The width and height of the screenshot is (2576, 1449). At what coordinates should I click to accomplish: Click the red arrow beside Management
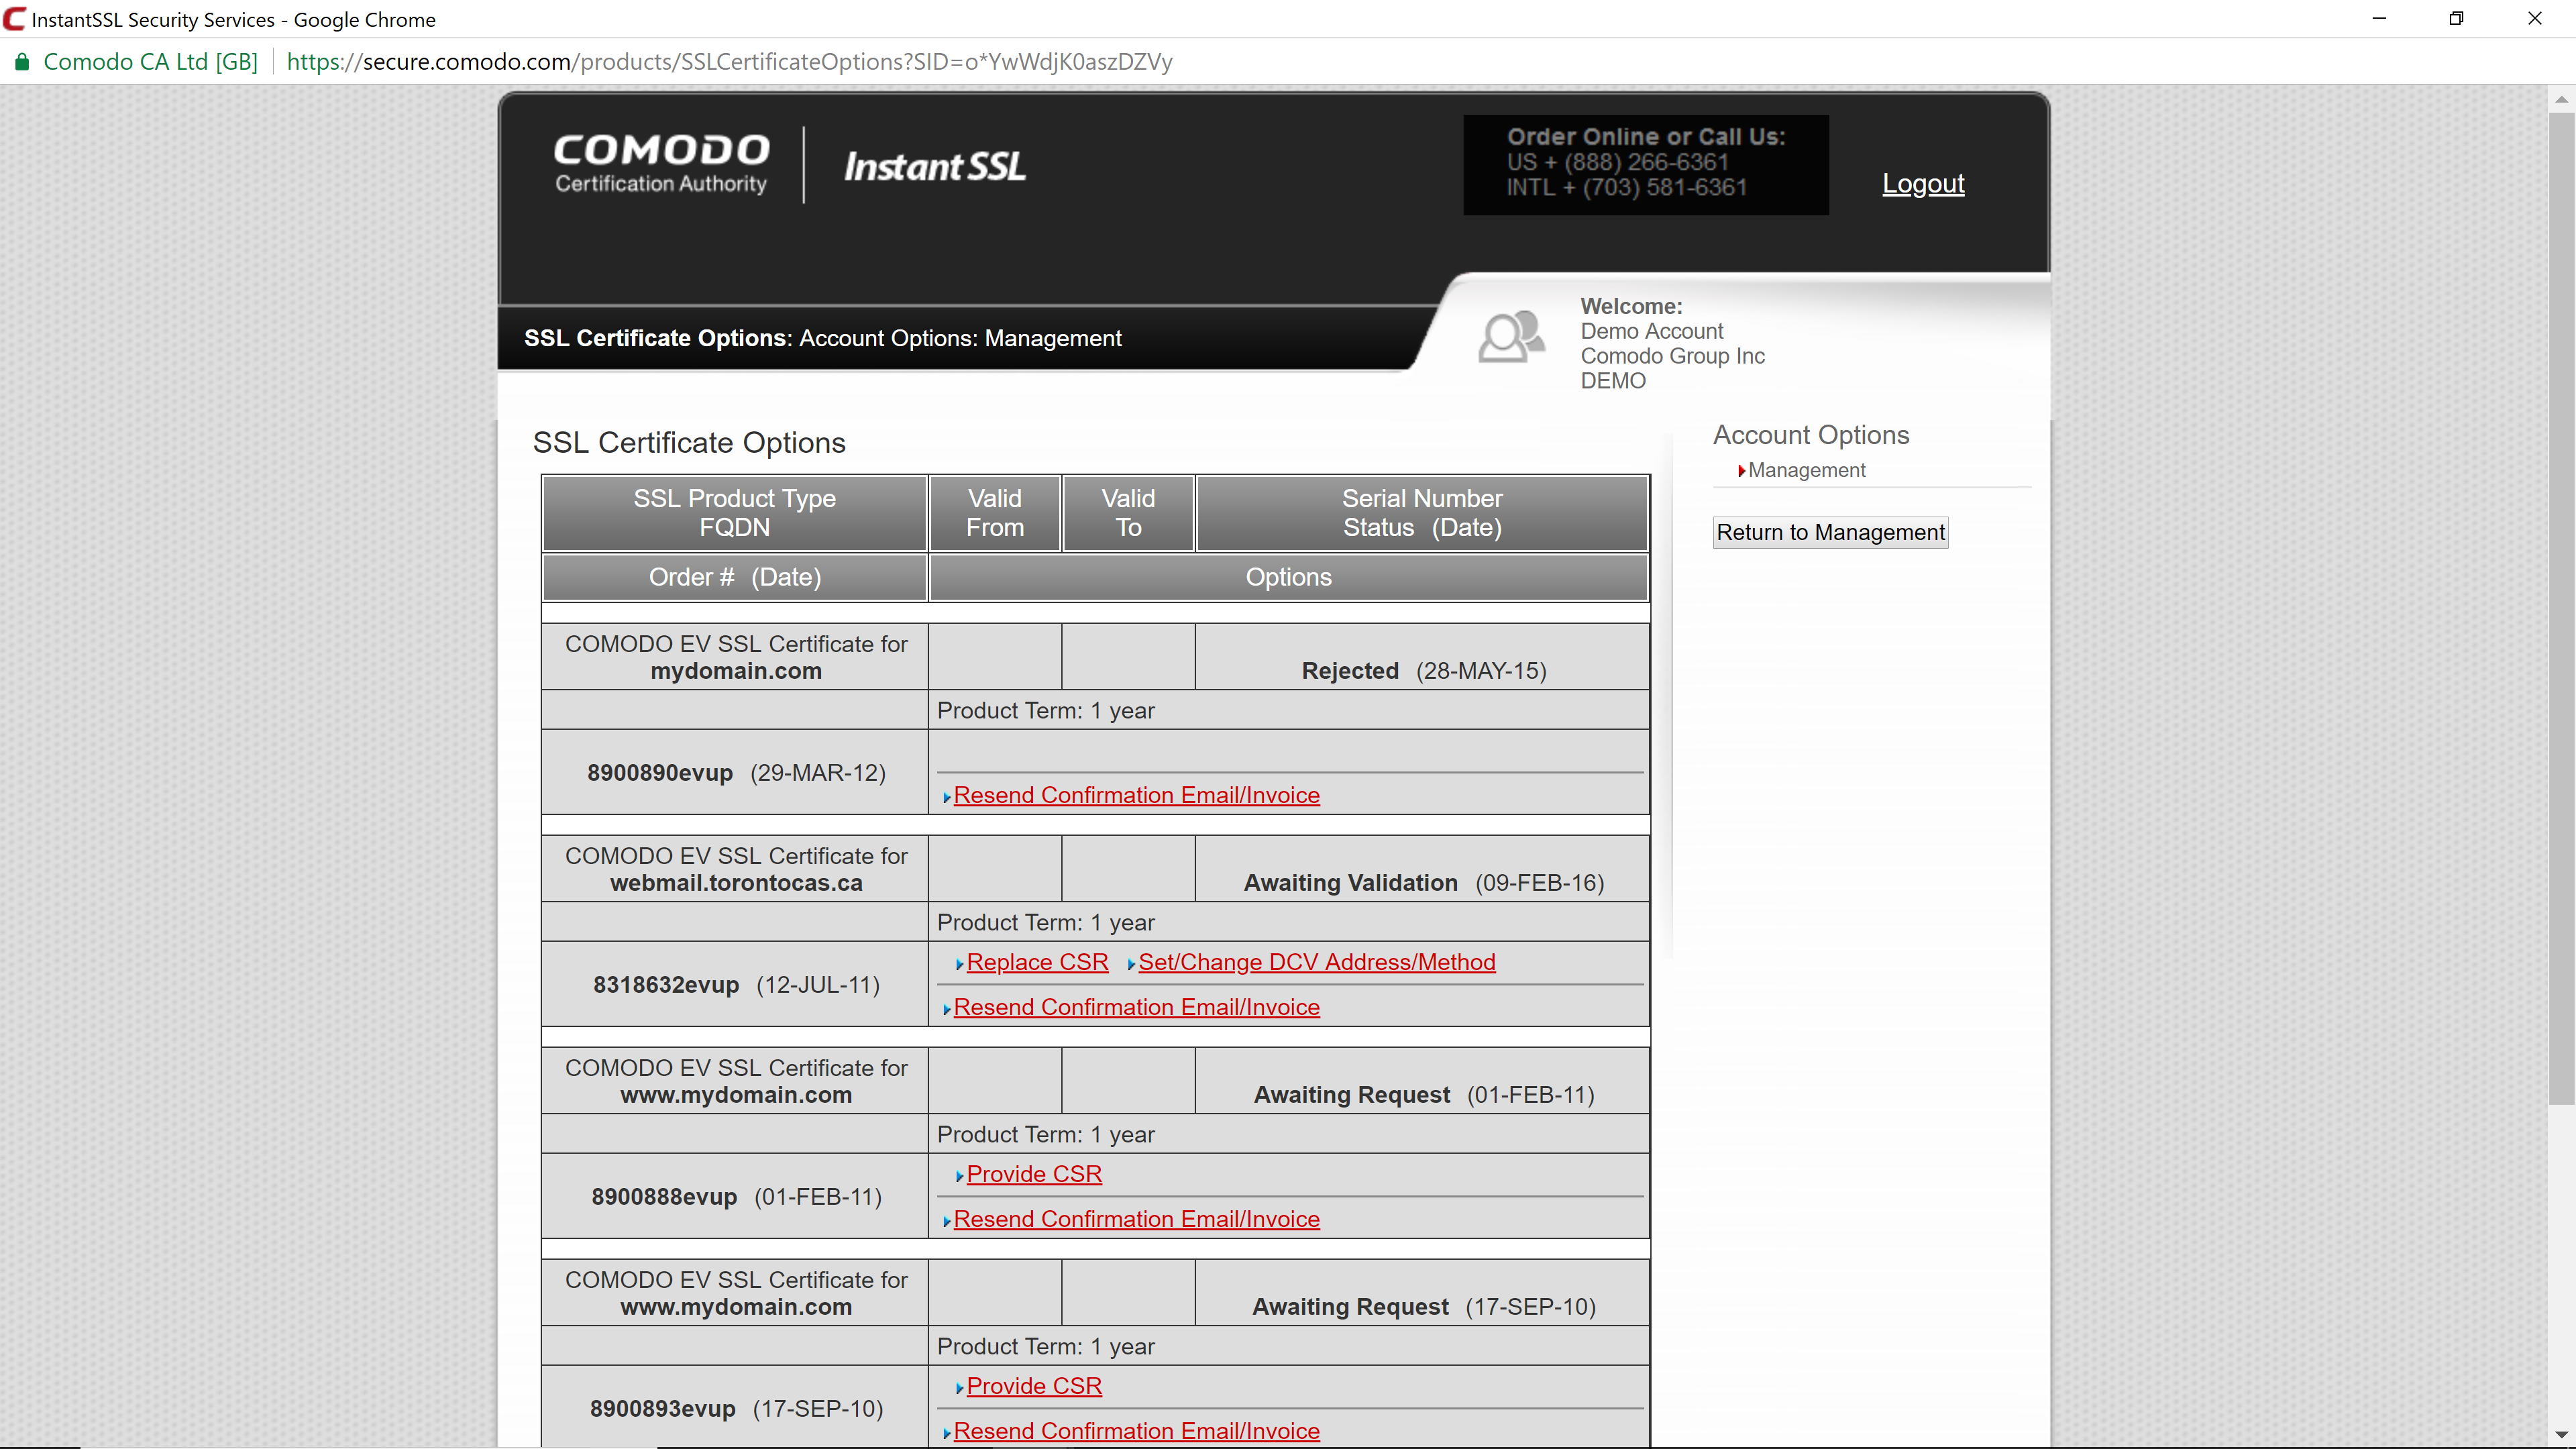[x=1741, y=471]
